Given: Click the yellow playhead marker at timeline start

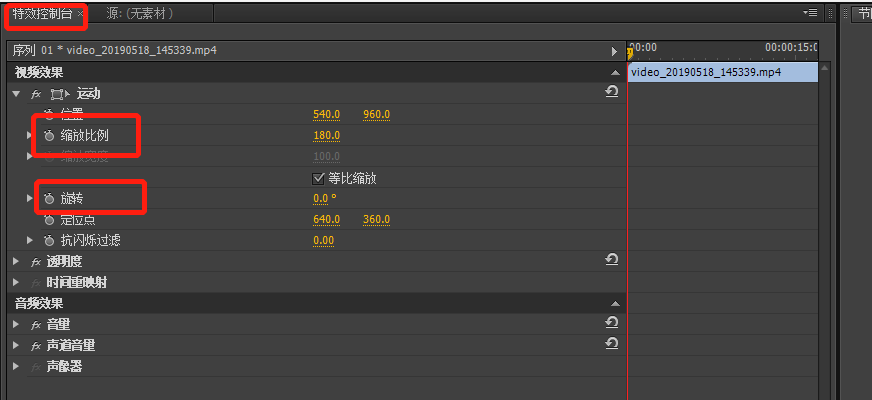Looking at the screenshot, I should point(630,52).
